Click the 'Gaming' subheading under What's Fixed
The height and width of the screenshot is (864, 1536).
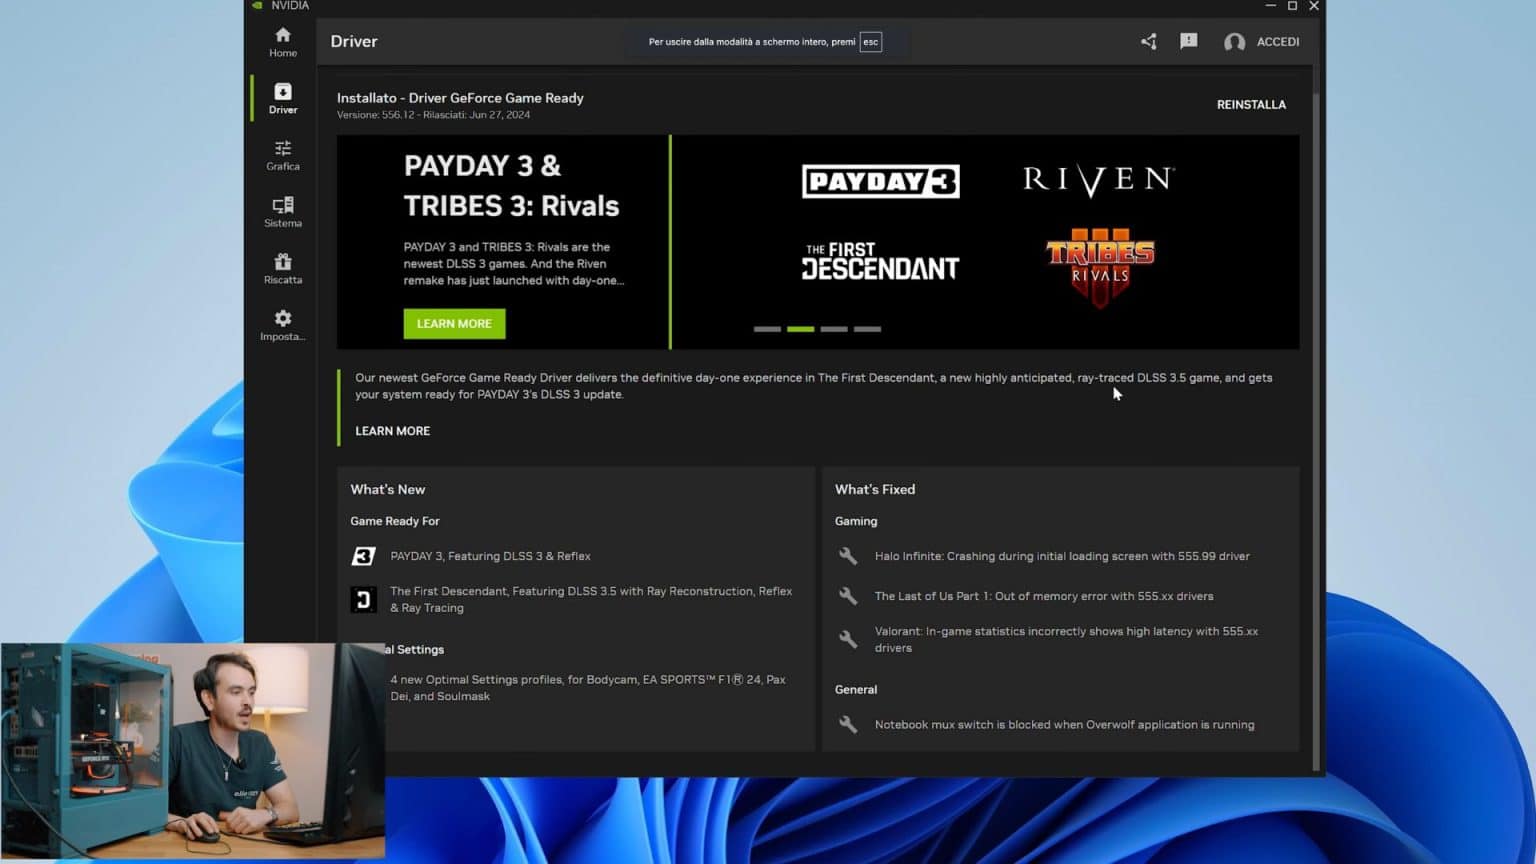point(856,521)
